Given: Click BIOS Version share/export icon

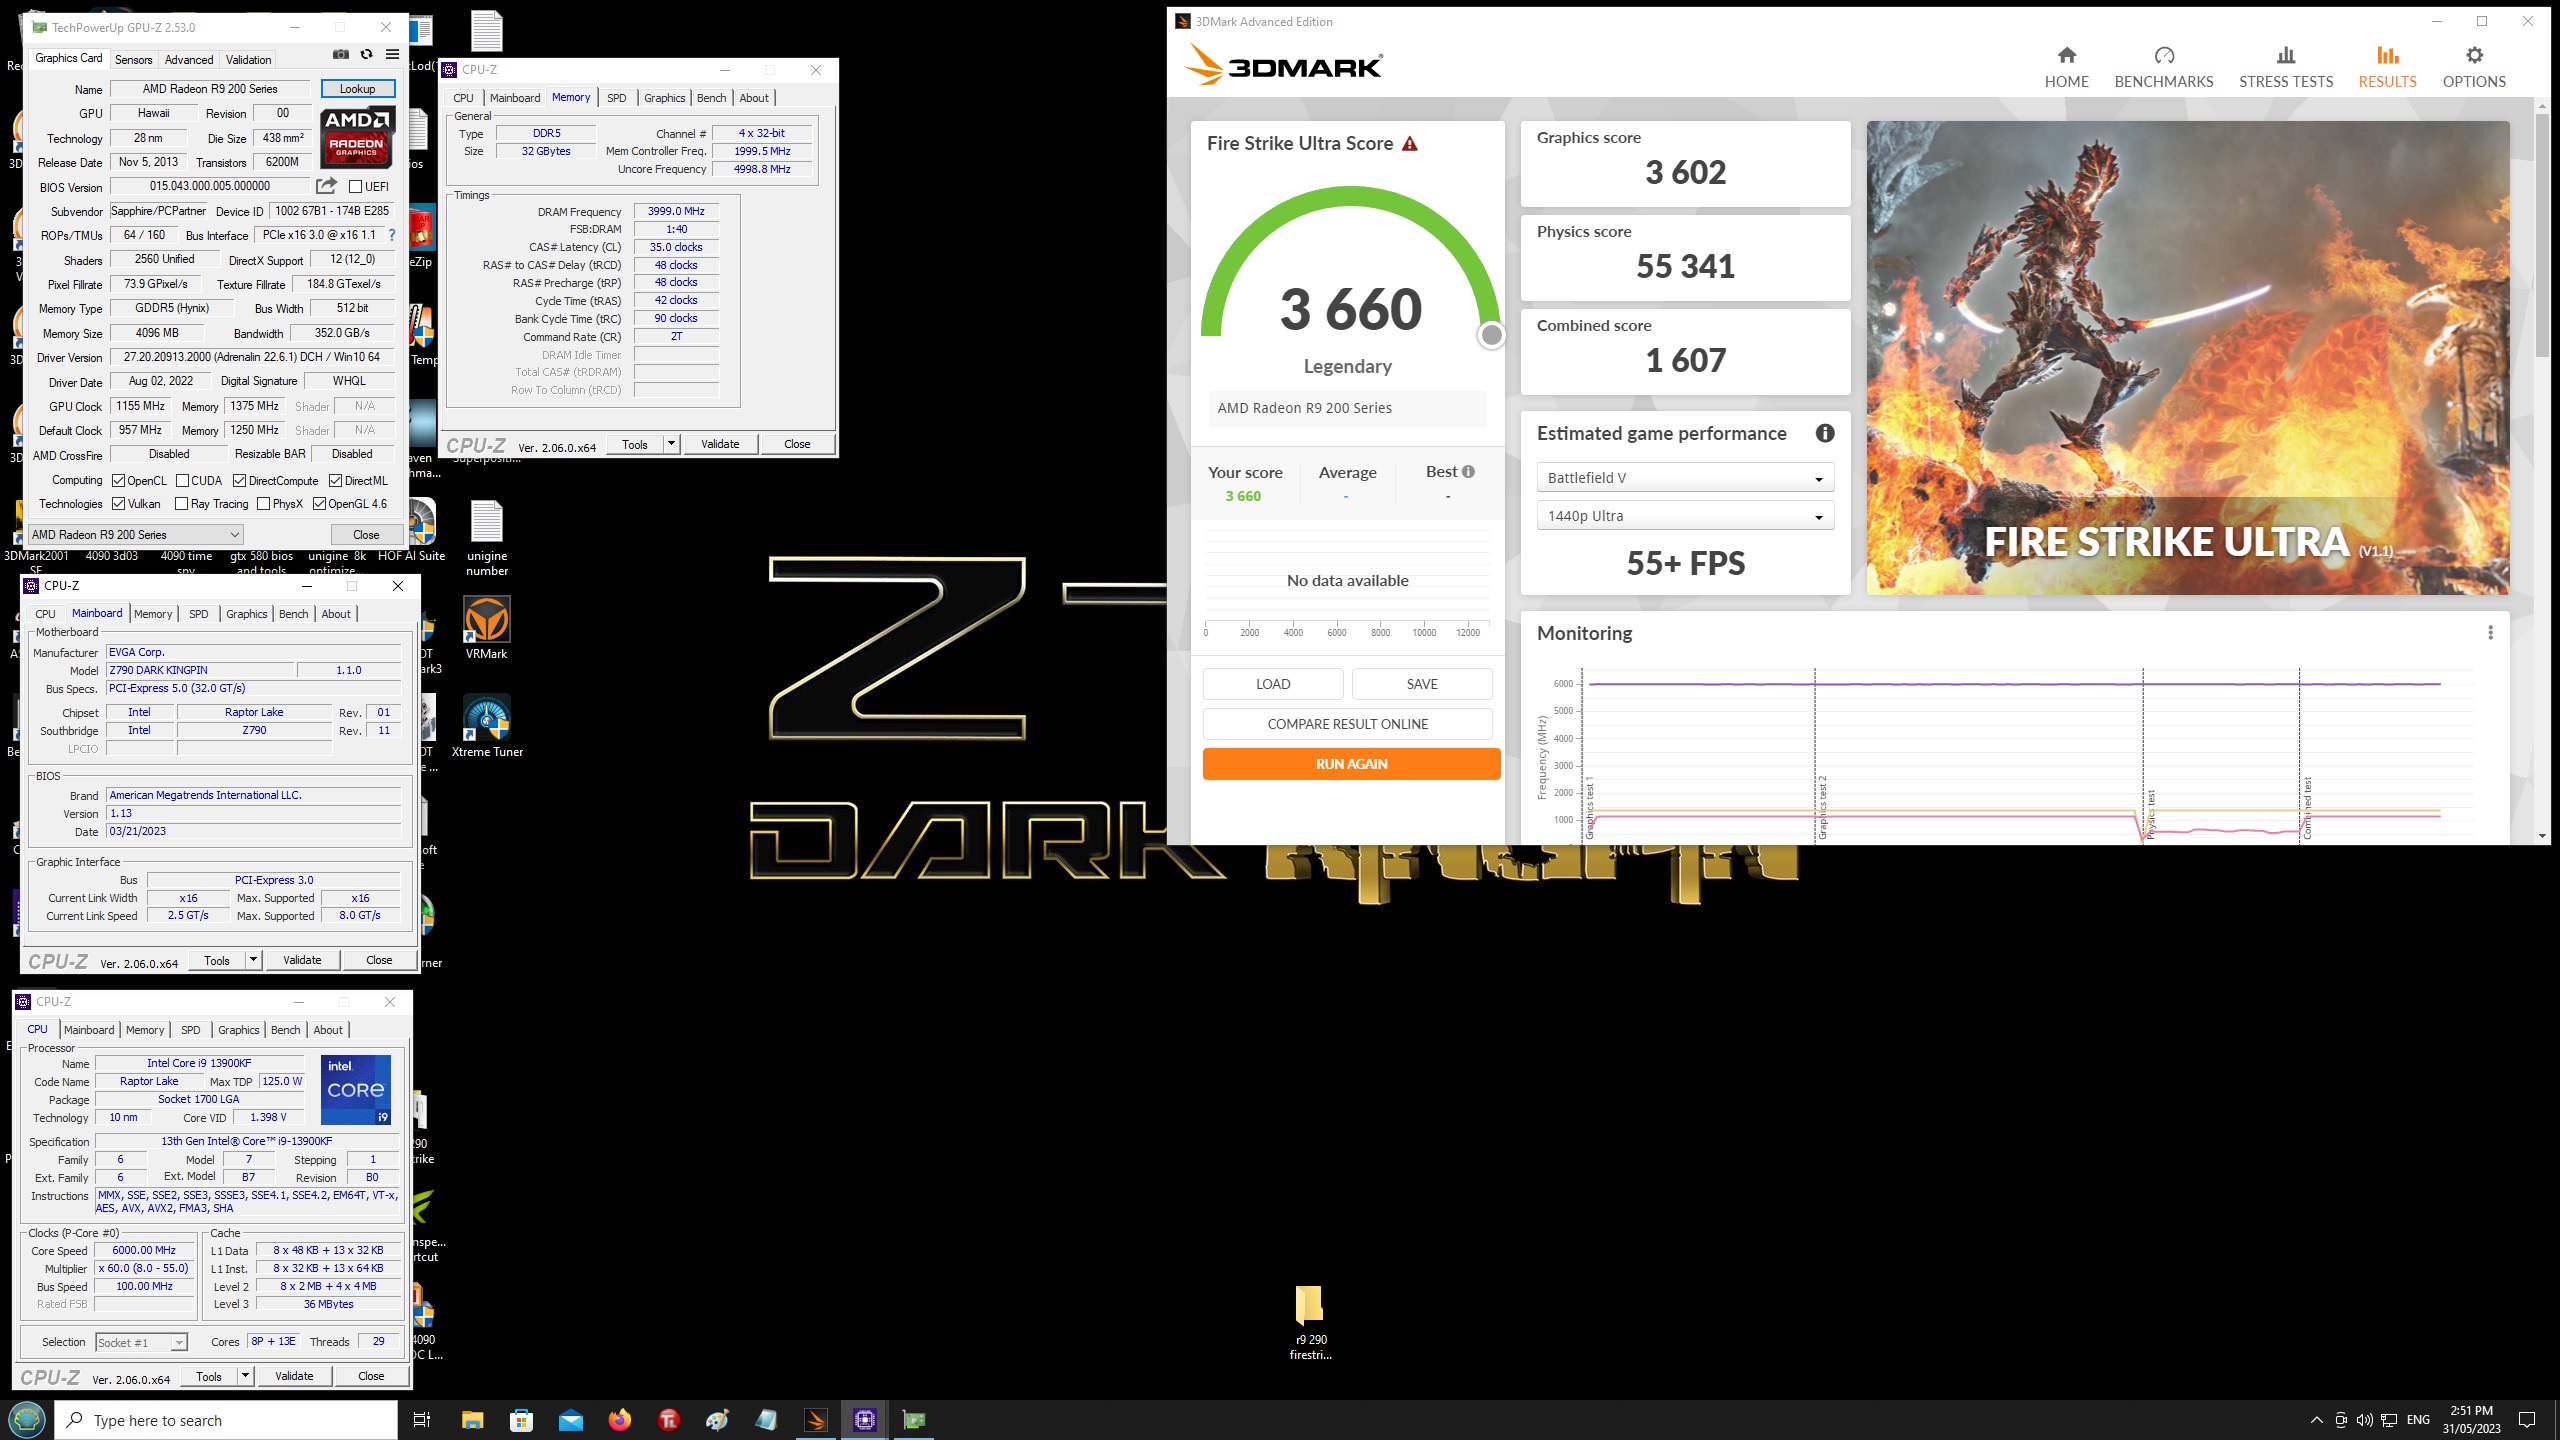Looking at the screenshot, I should pyautogui.click(x=326, y=186).
